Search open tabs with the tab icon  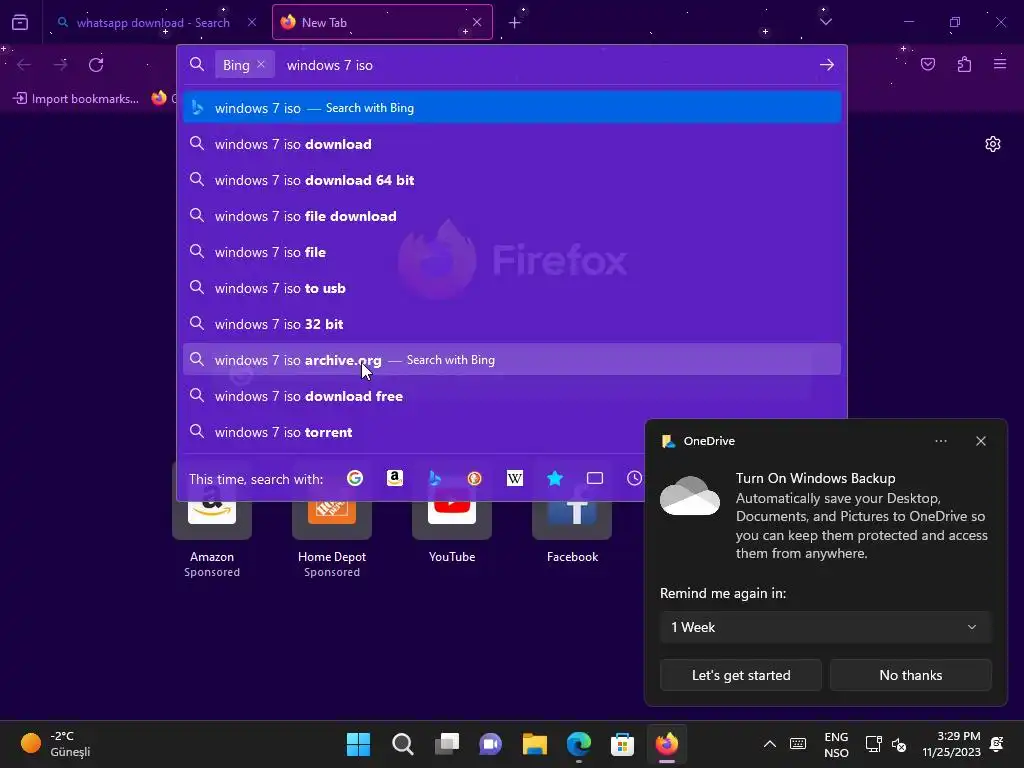[x=594, y=479]
